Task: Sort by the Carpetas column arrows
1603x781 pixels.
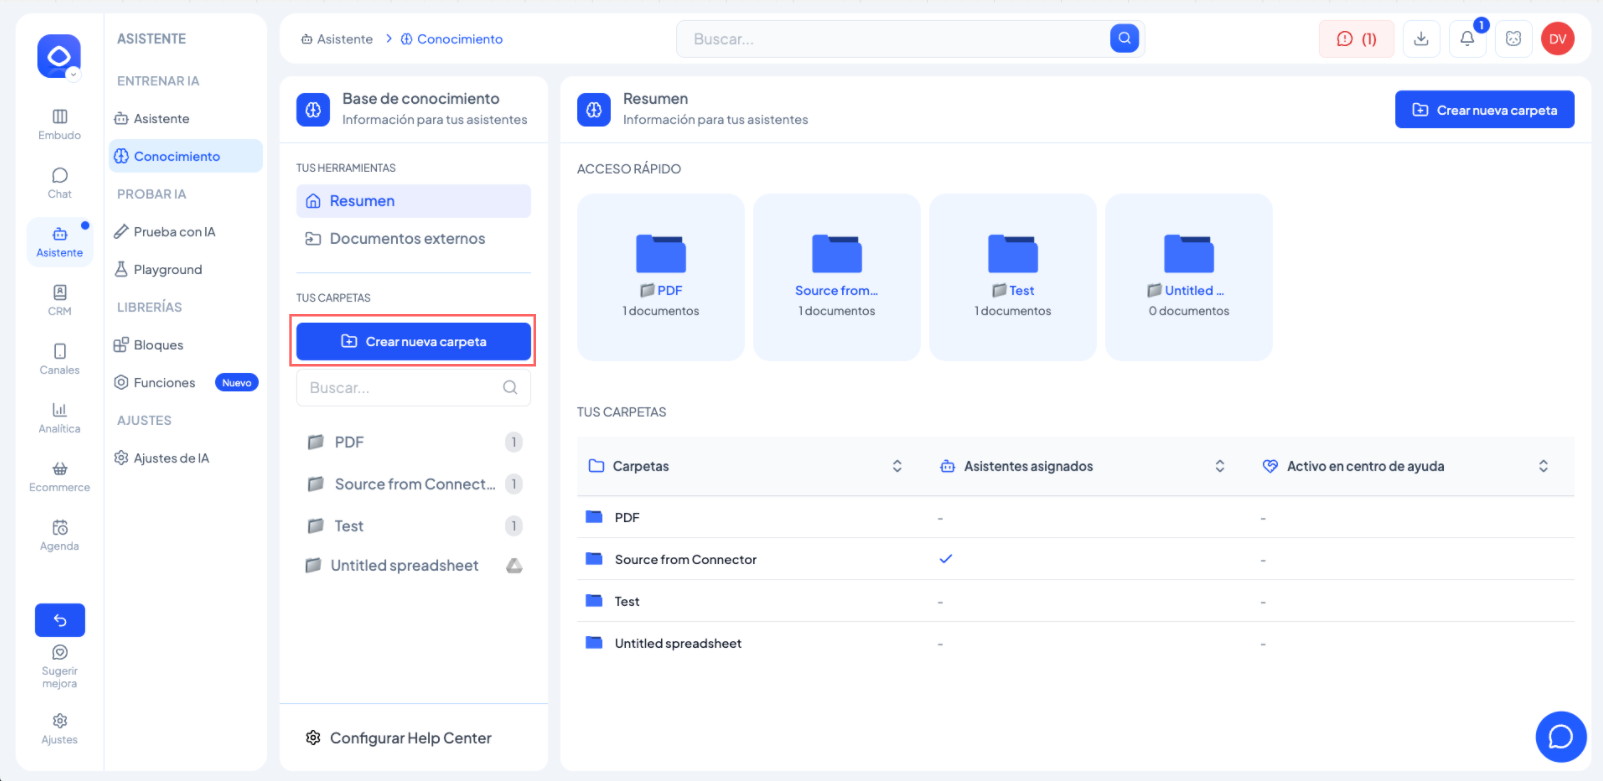Action: coord(897,466)
